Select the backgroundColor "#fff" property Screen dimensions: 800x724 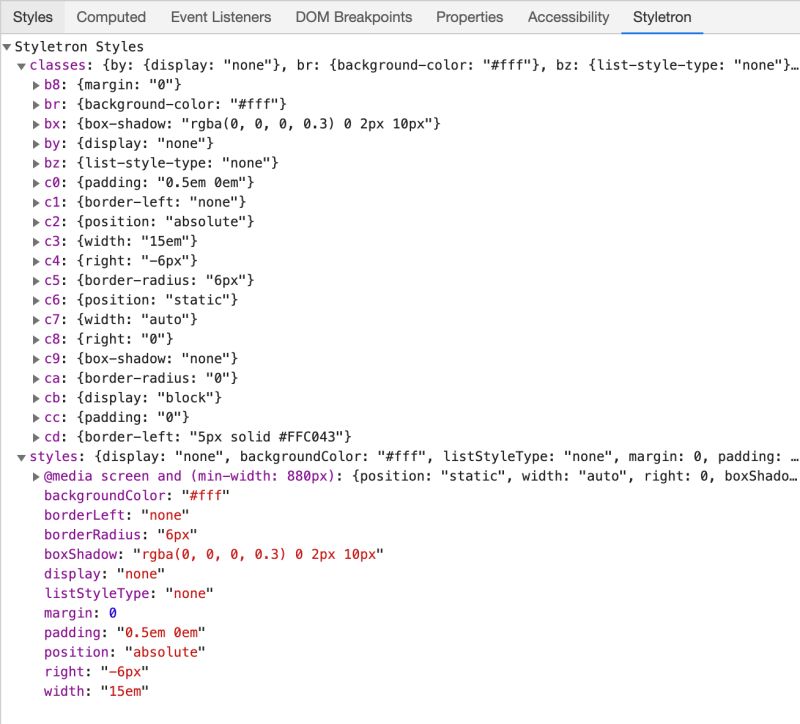137,495
